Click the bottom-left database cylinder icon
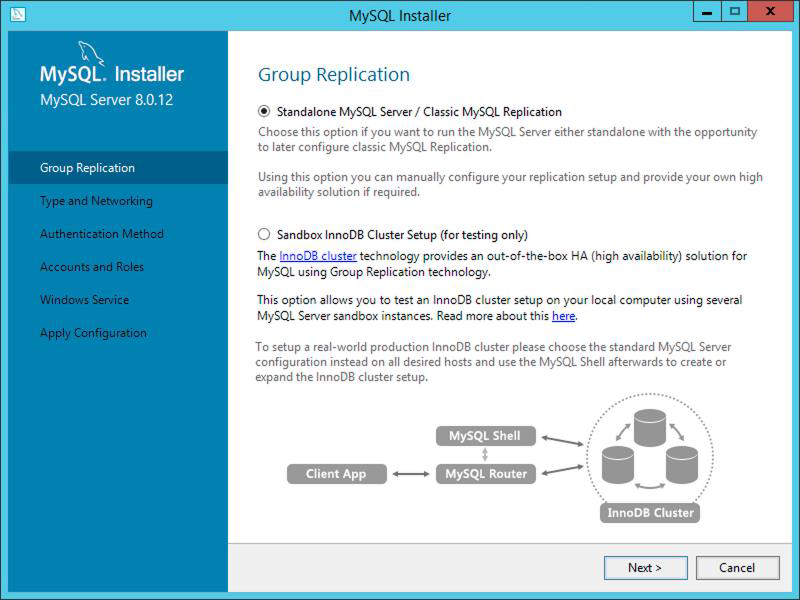Image resolution: width=800 pixels, height=600 pixels. pos(618,464)
